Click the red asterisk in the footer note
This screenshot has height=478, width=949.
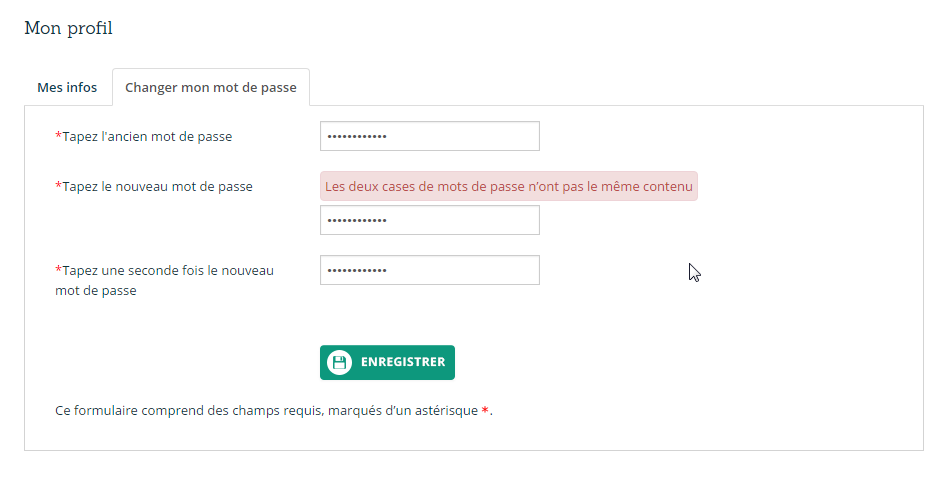click(x=485, y=411)
